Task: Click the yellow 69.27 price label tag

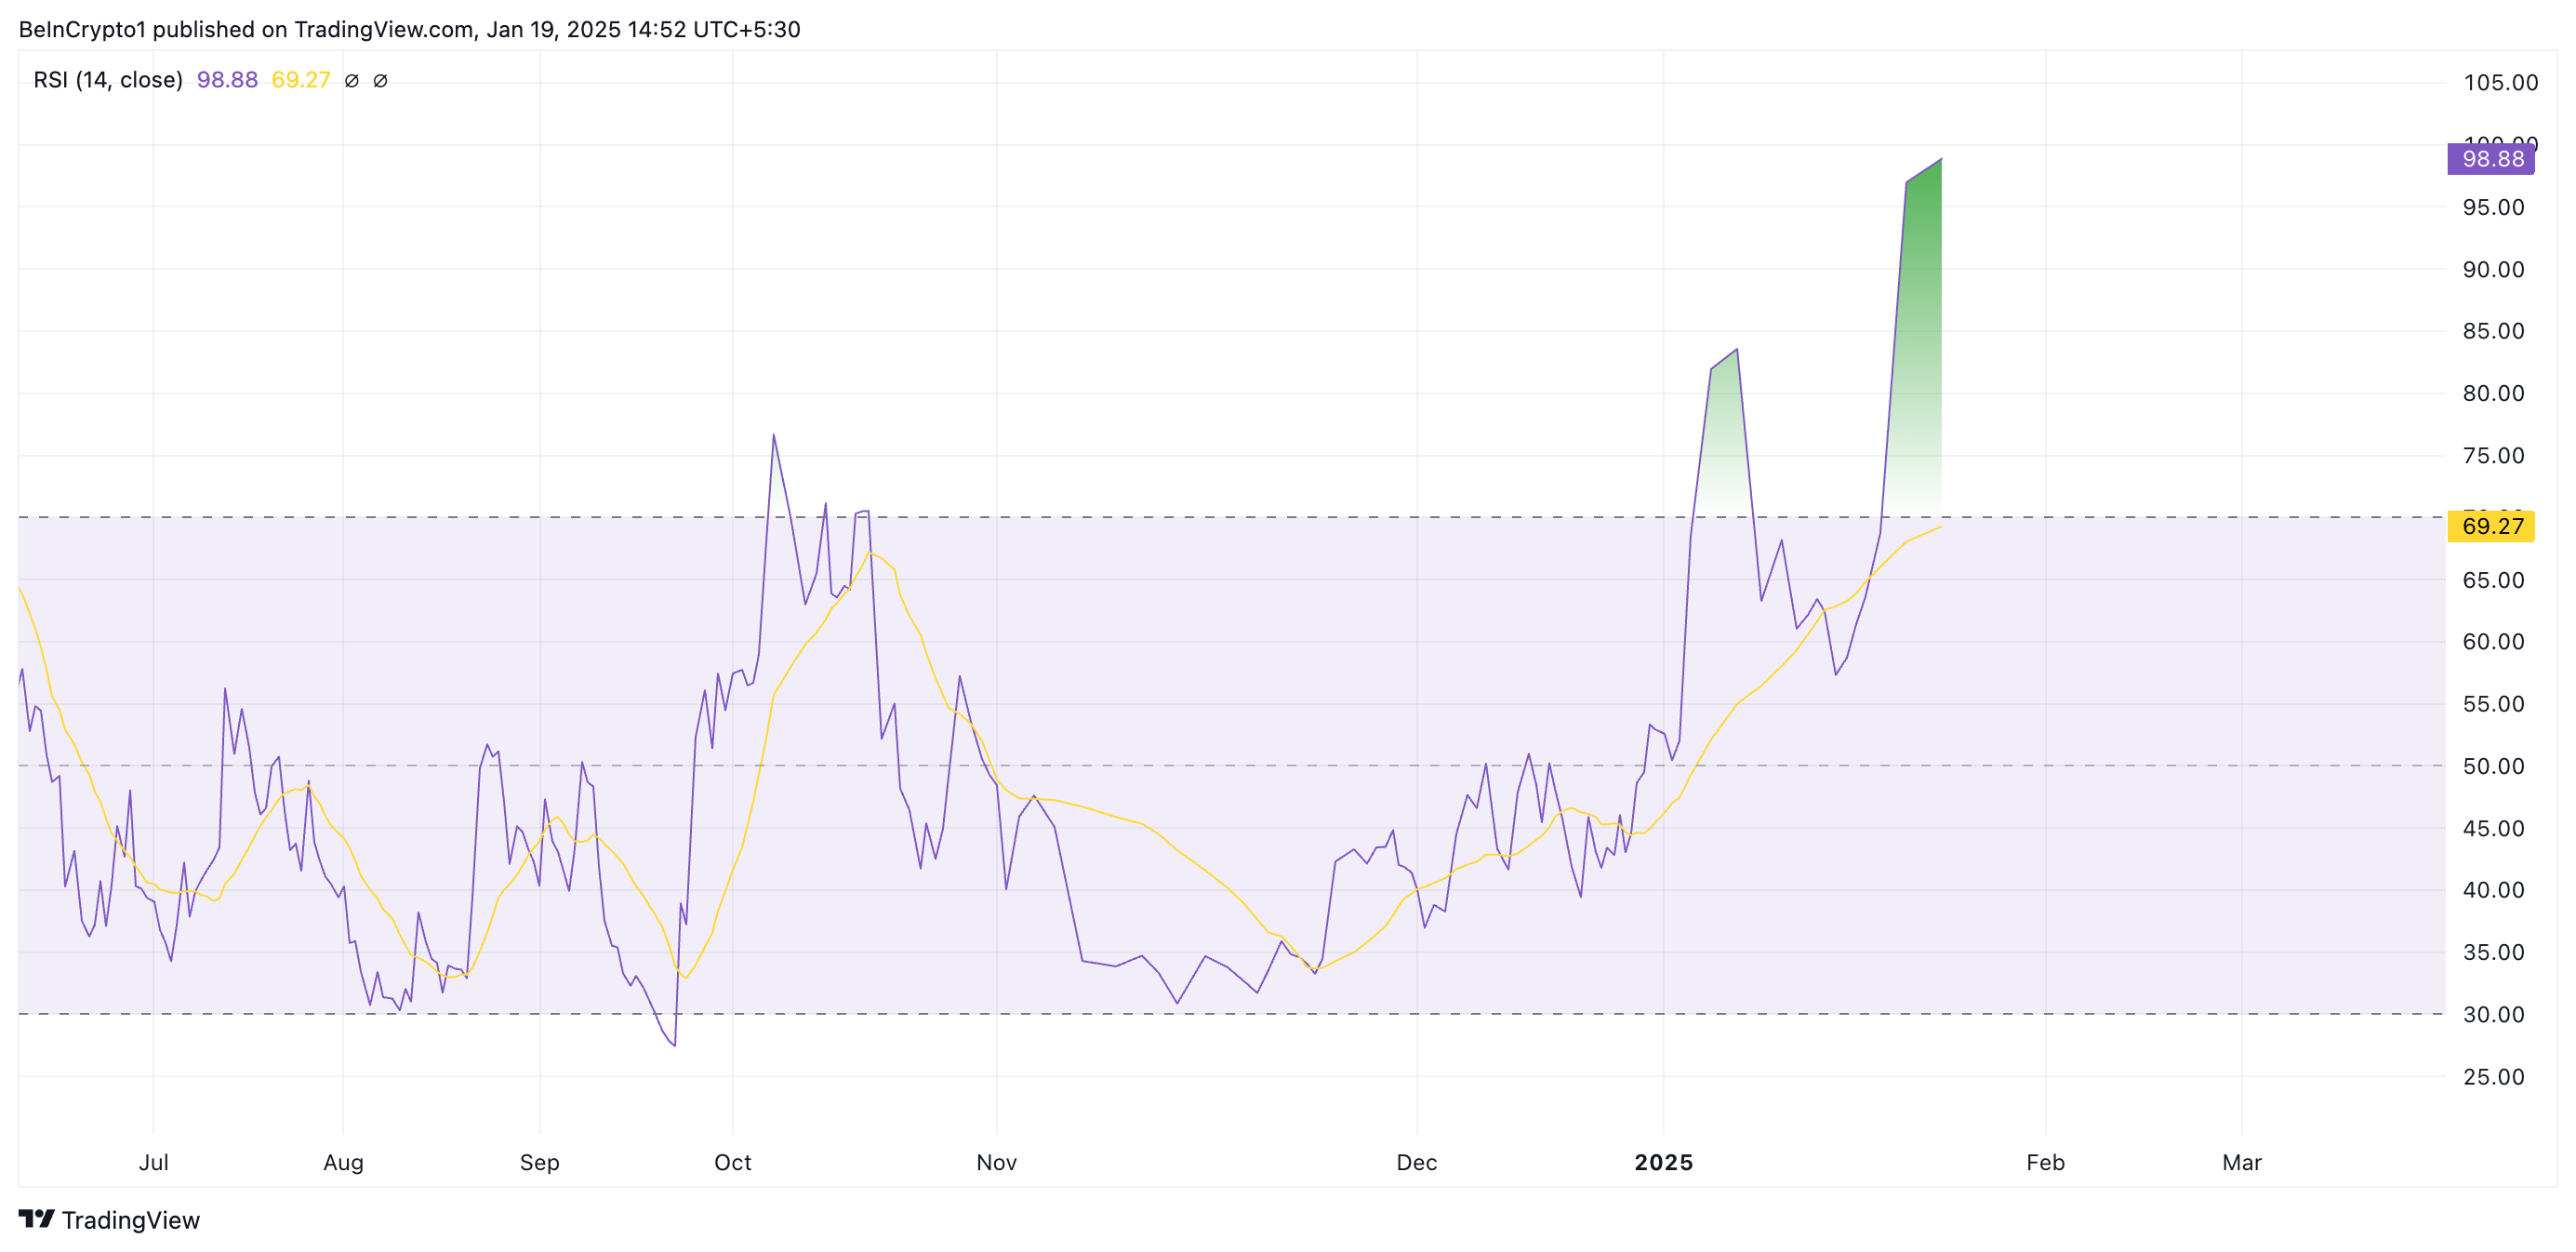Action: 2490,526
